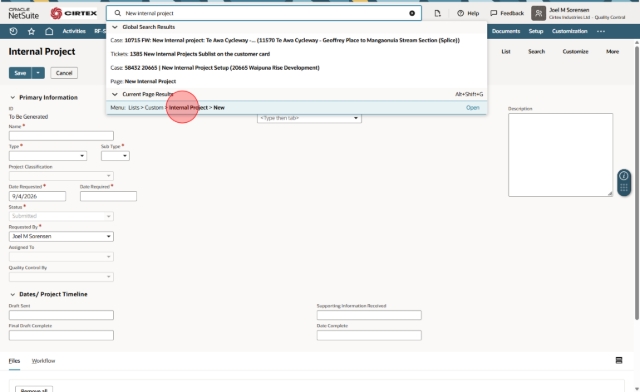The image size is (640, 392).
Task: Select Case 58432 New Internal Project Setup
Action: coord(296,68)
